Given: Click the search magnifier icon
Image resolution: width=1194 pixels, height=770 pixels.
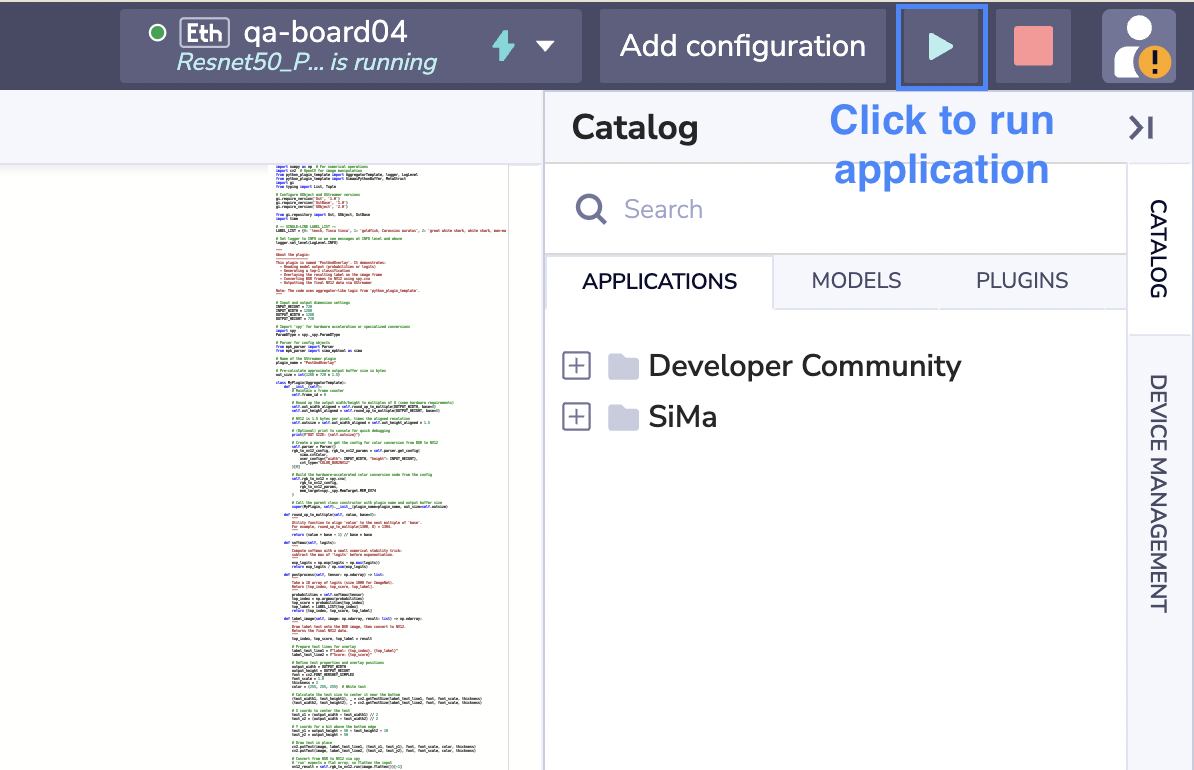Looking at the screenshot, I should [x=591, y=209].
